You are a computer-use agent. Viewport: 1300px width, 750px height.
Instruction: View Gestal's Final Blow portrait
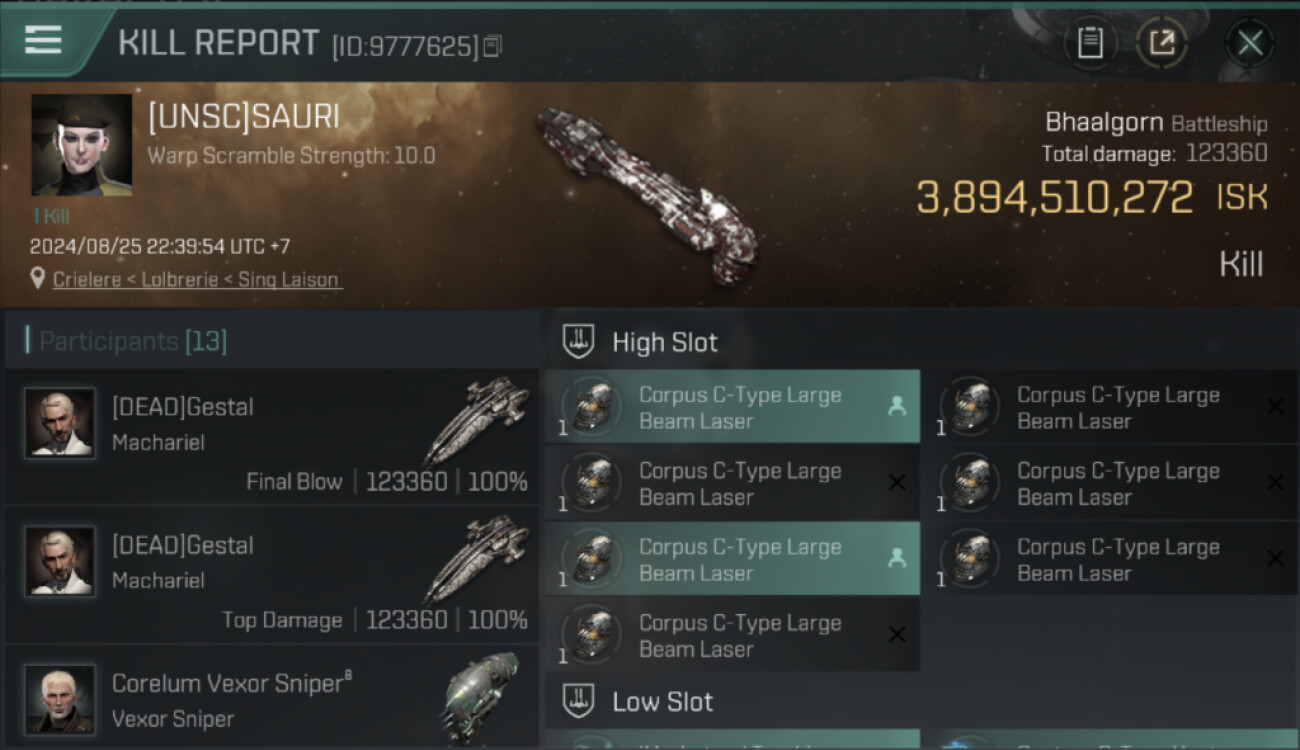(60, 423)
